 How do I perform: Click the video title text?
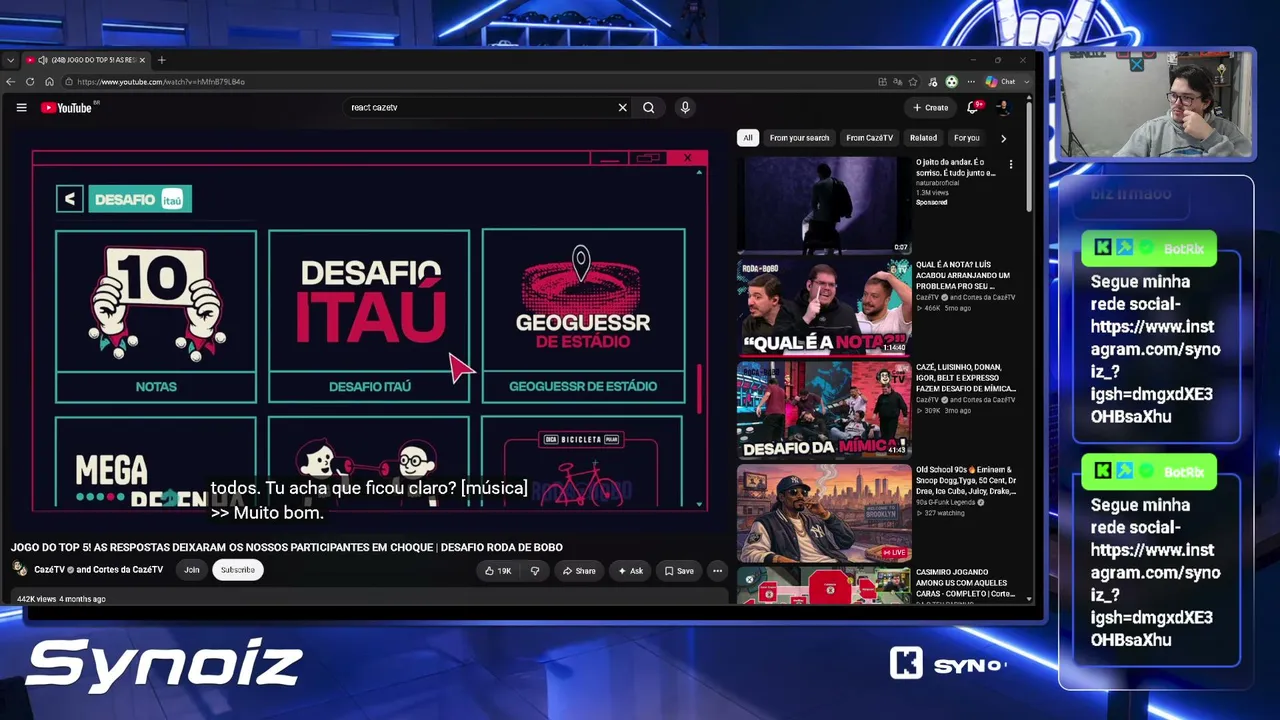(x=287, y=547)
